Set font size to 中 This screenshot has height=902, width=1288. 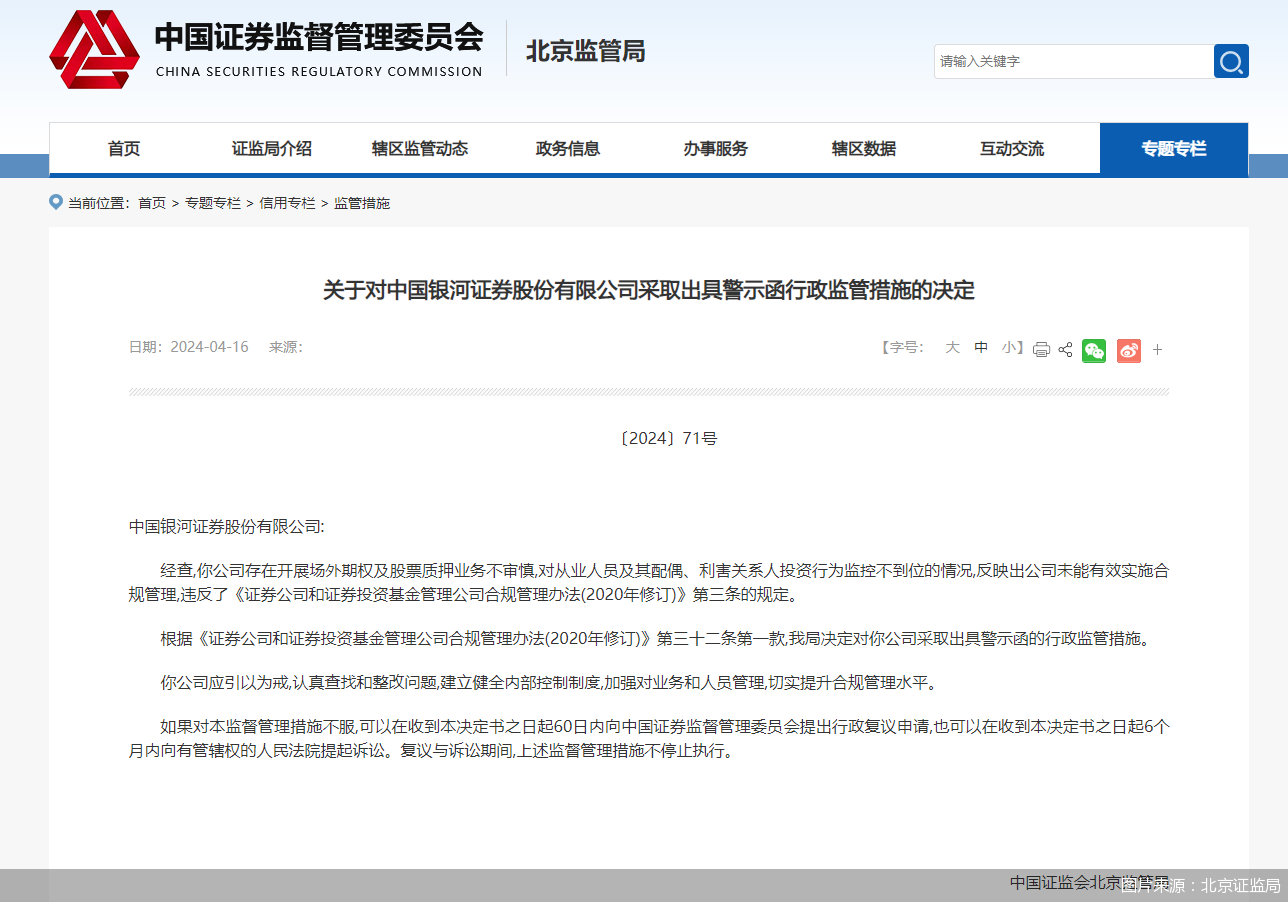(980, 347)
